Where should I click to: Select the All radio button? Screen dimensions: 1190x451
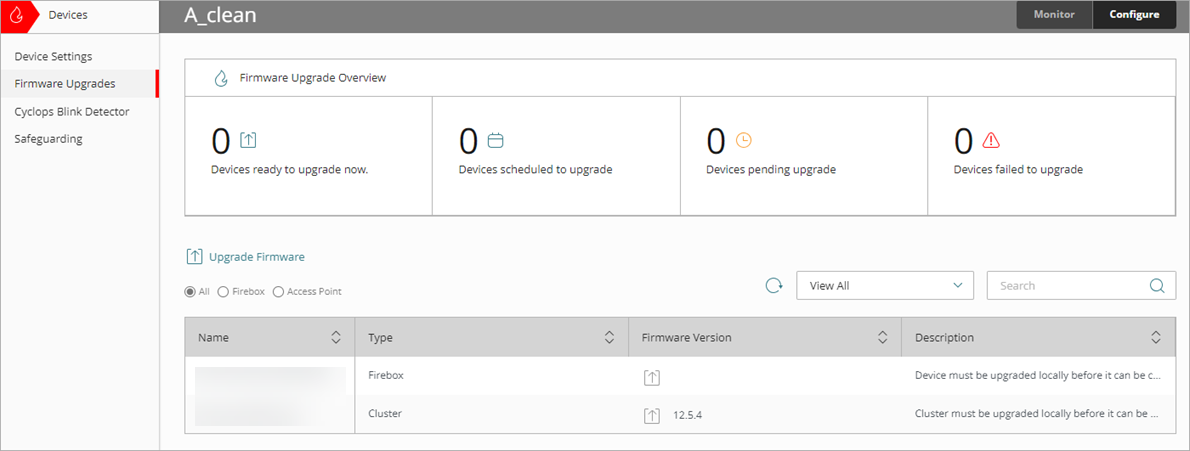tap(190, 292)
